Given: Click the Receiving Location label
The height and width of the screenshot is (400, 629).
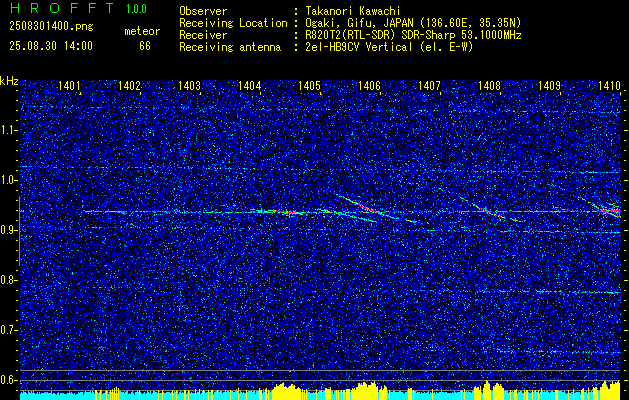Looking at the screenshot, I should (x=233, y=23).
